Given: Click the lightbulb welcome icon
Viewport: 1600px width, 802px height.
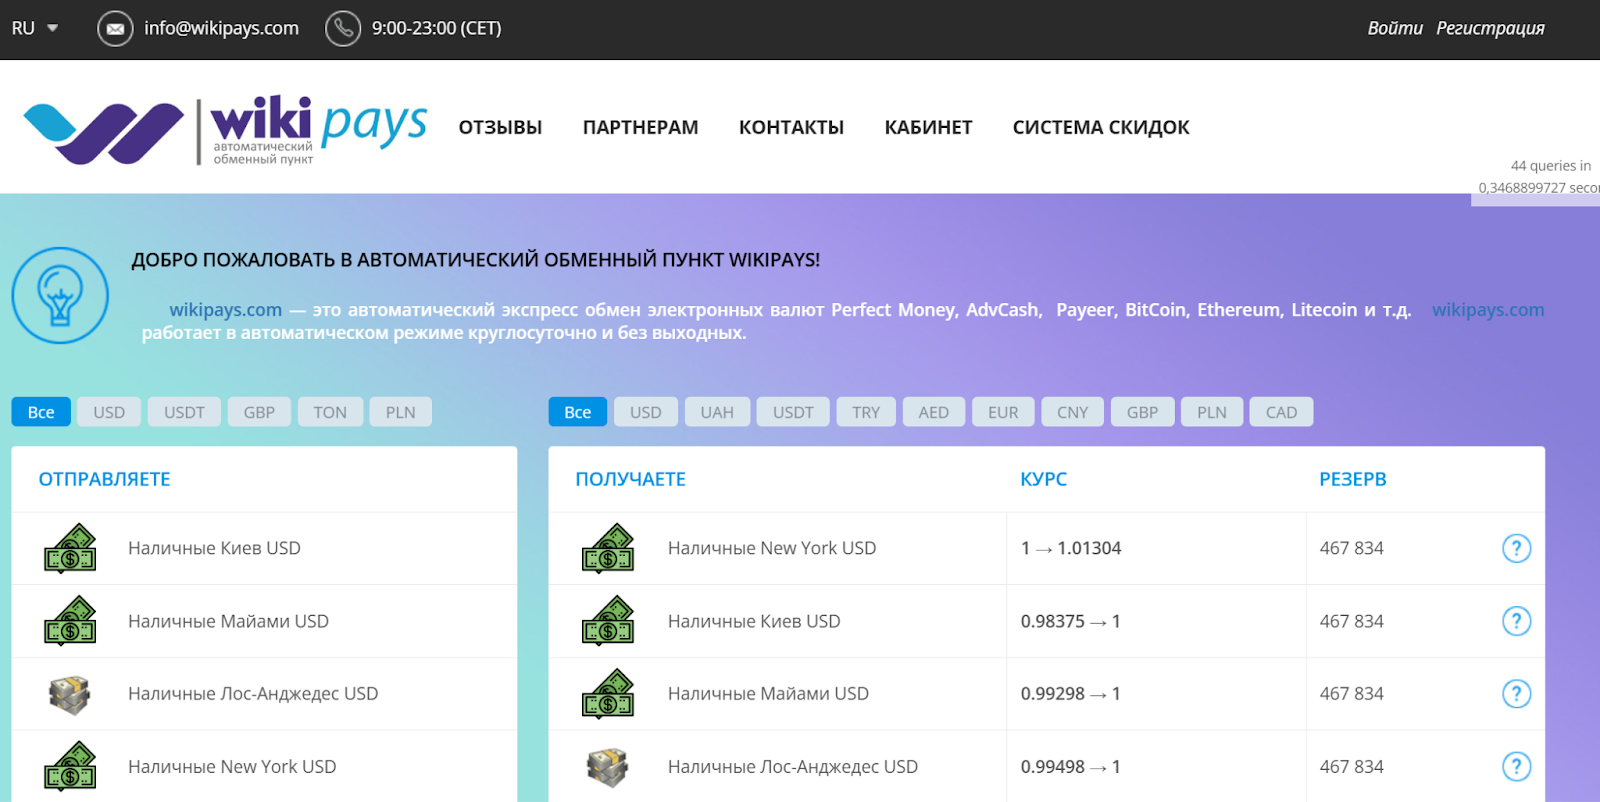Looking at the screenshot, I should 60,295.
